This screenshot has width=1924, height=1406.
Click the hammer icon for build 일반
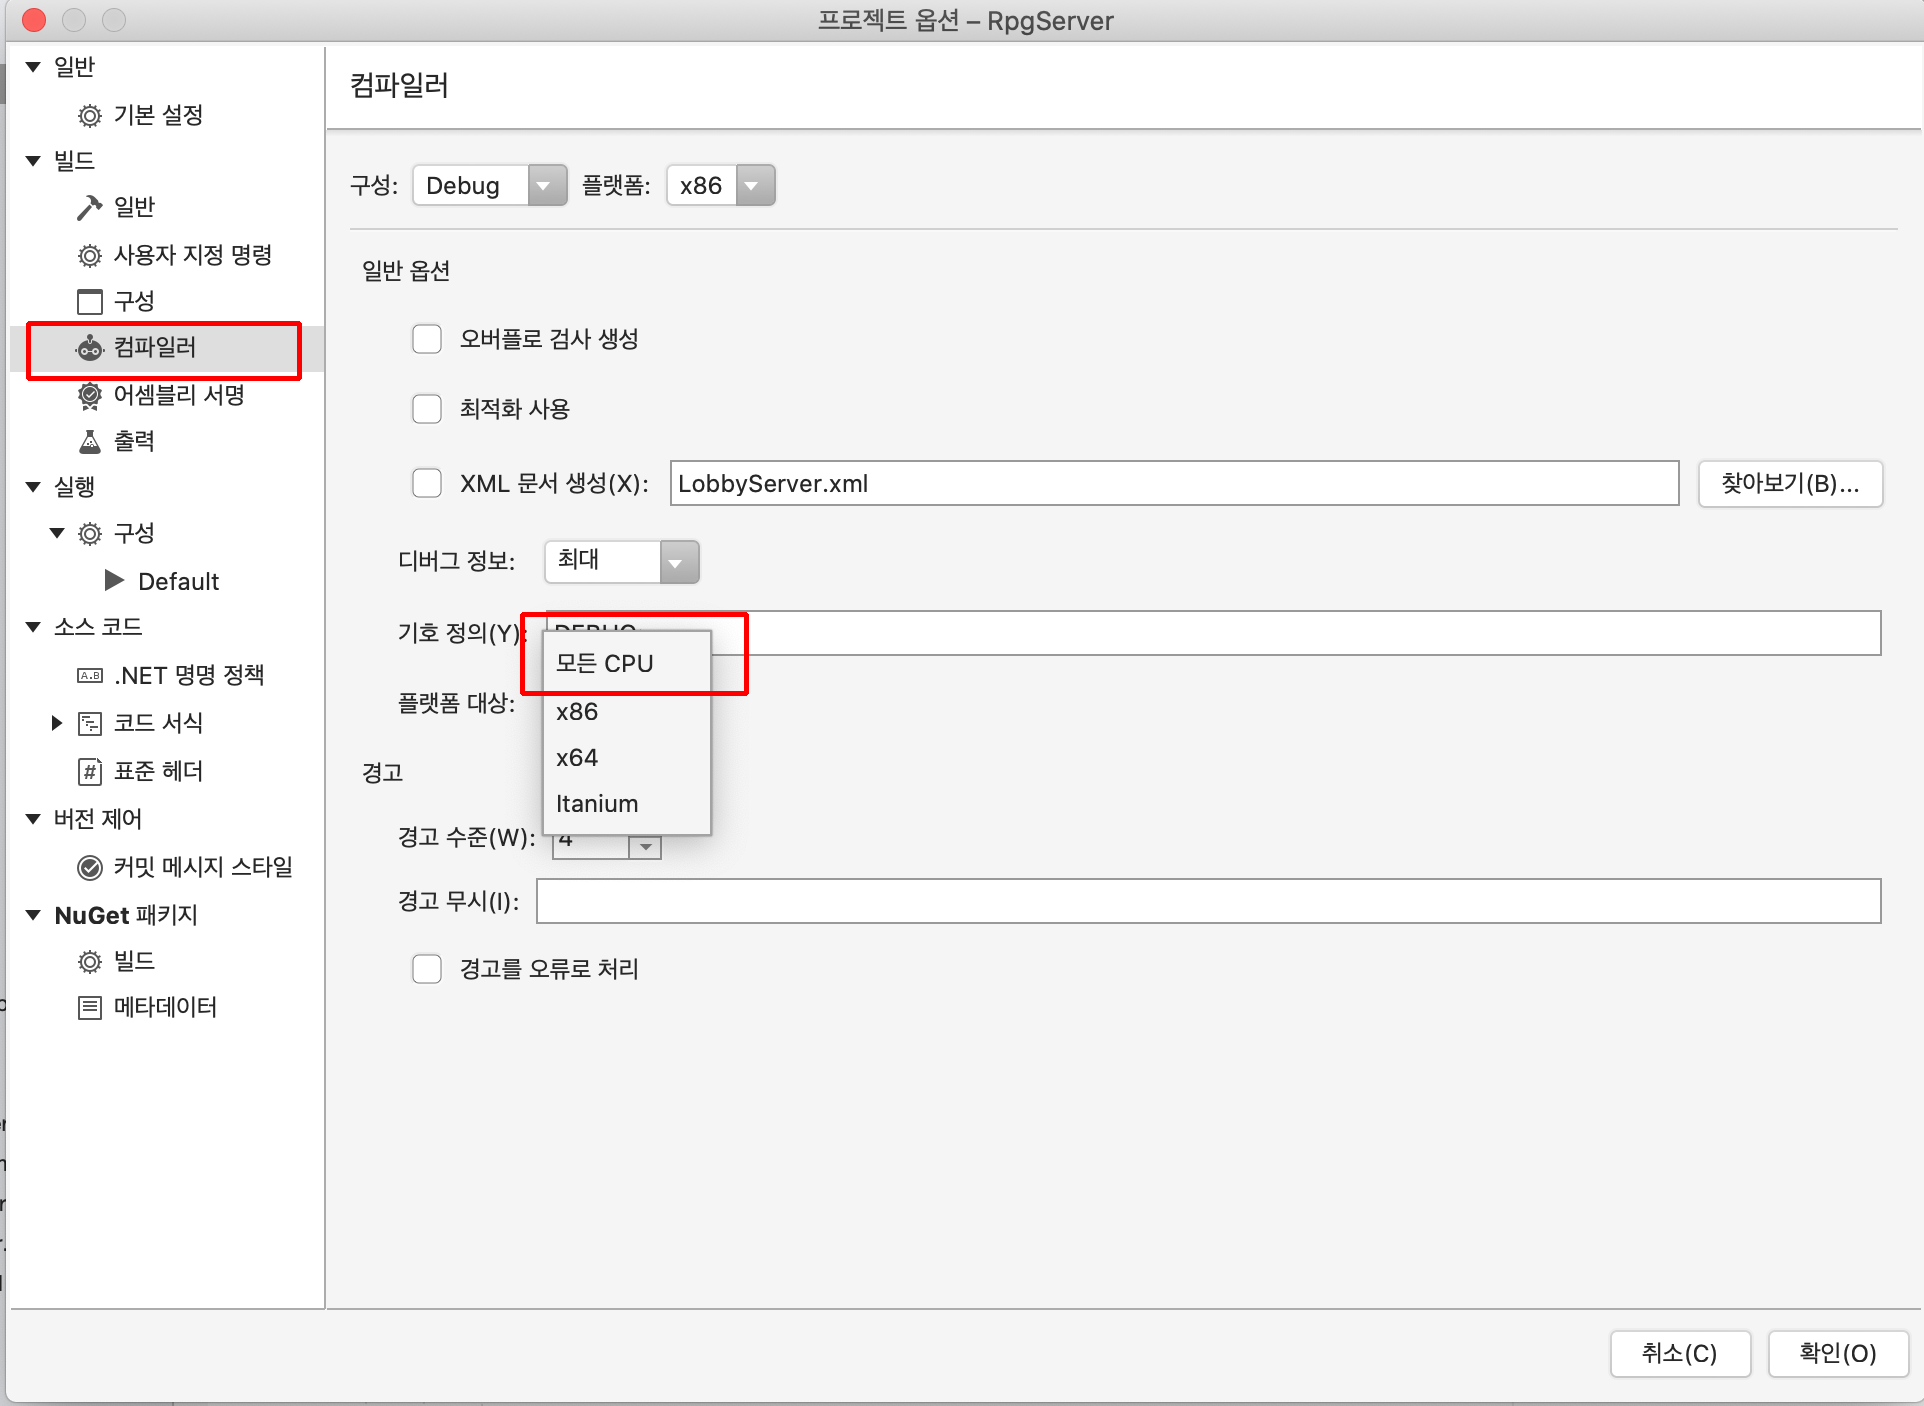click(x=90, y=207)
